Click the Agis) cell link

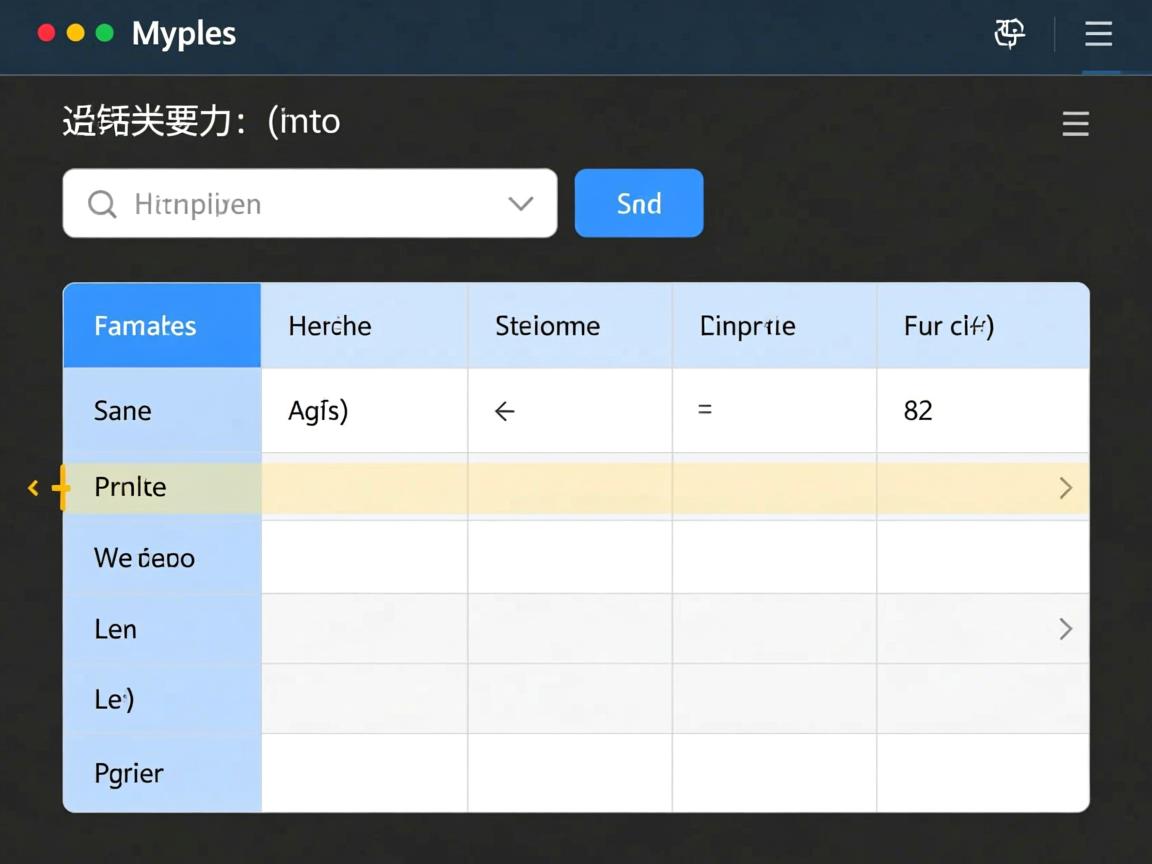click(318, 411)
